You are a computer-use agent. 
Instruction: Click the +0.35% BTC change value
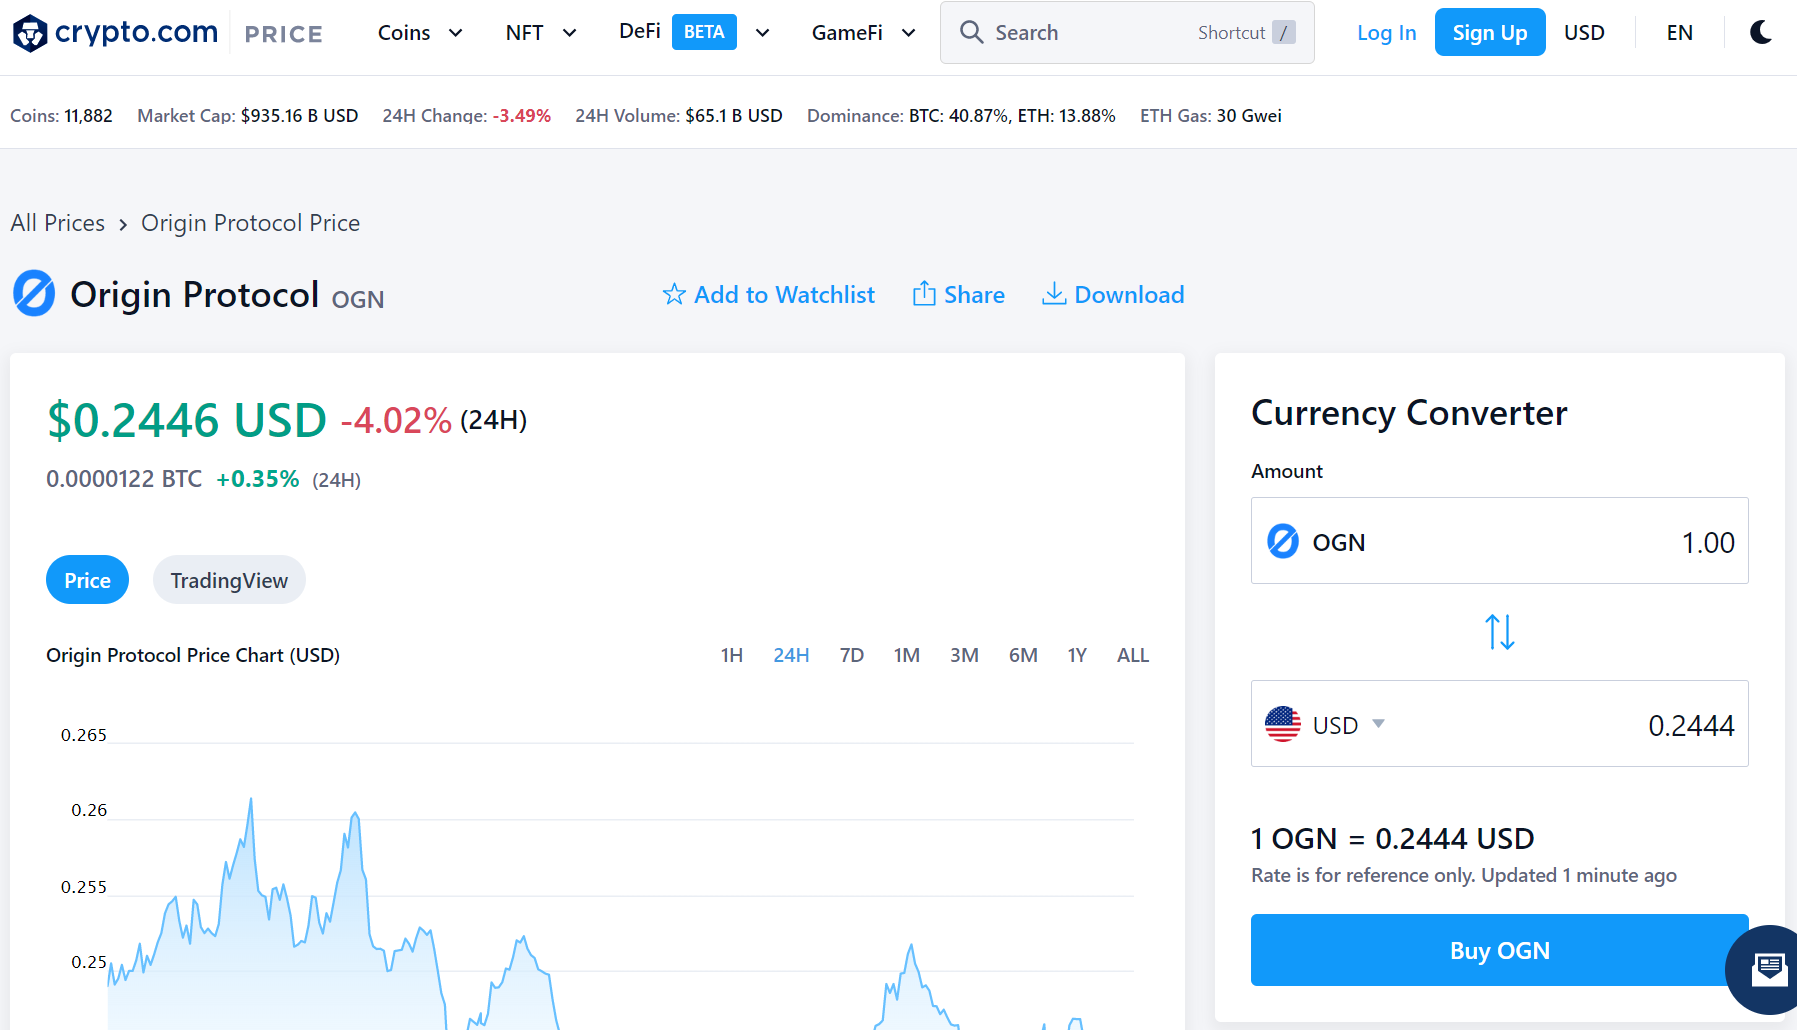point(258,479)
